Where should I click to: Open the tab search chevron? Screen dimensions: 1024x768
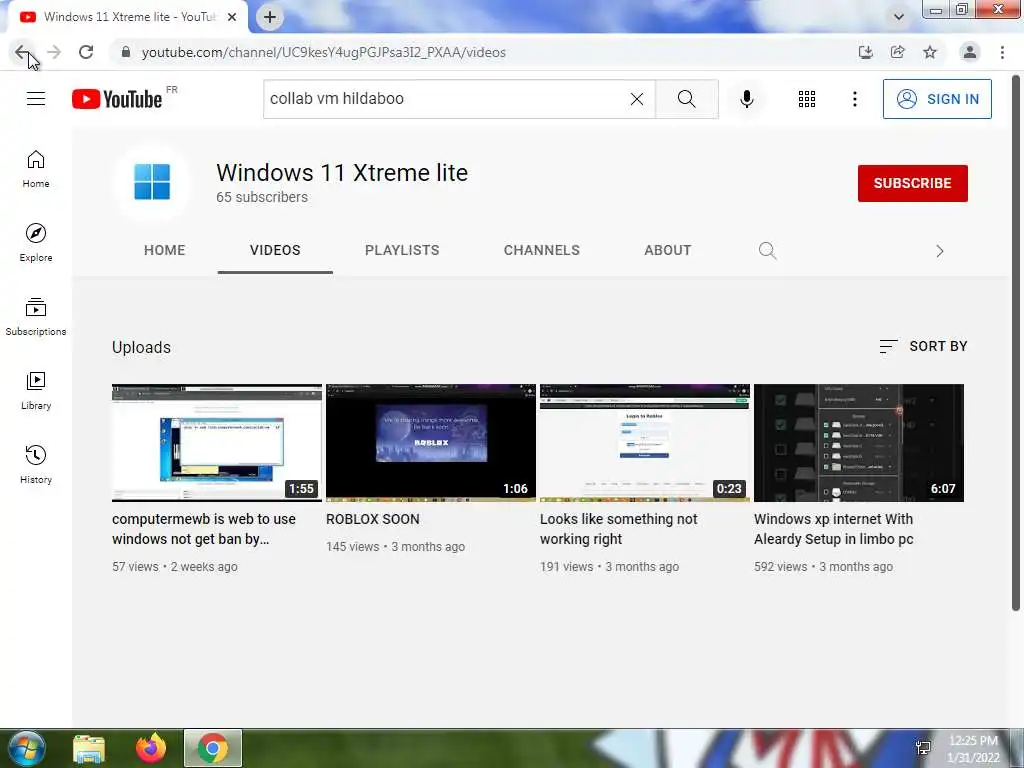(x=899, y=17)
